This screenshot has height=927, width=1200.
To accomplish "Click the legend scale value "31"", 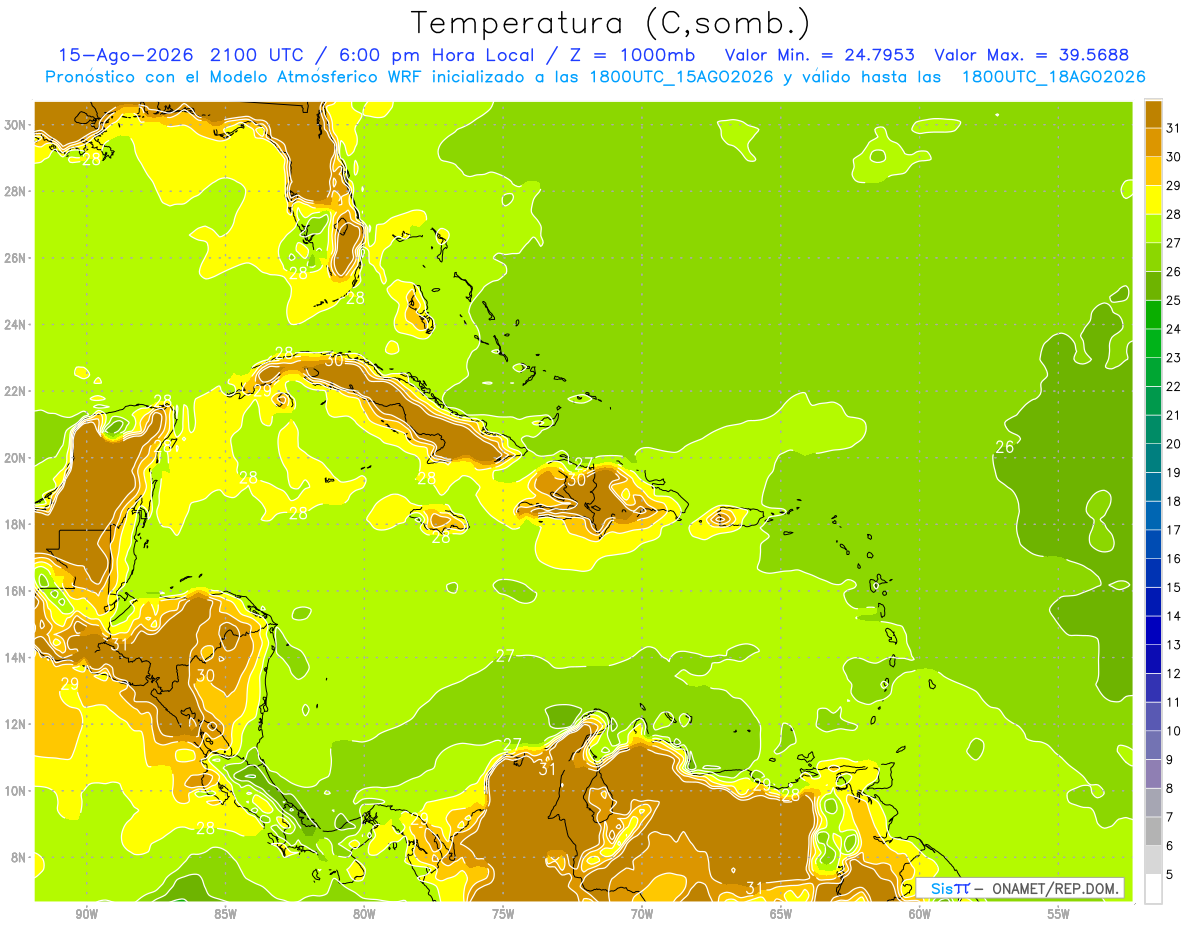I will 1174,127.
